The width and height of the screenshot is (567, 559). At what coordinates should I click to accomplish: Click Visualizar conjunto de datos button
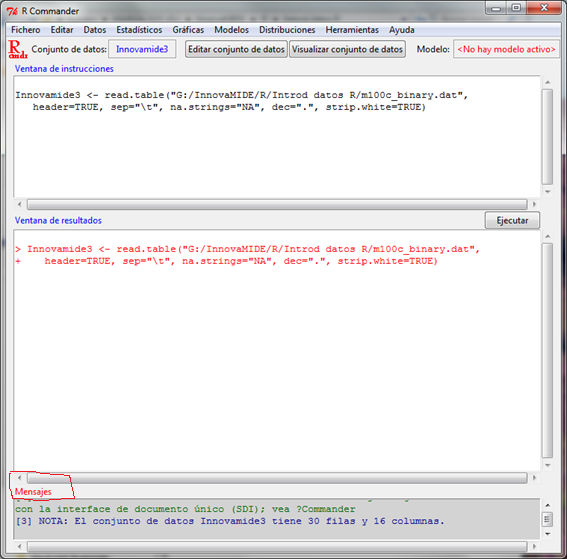pos(347,49)
